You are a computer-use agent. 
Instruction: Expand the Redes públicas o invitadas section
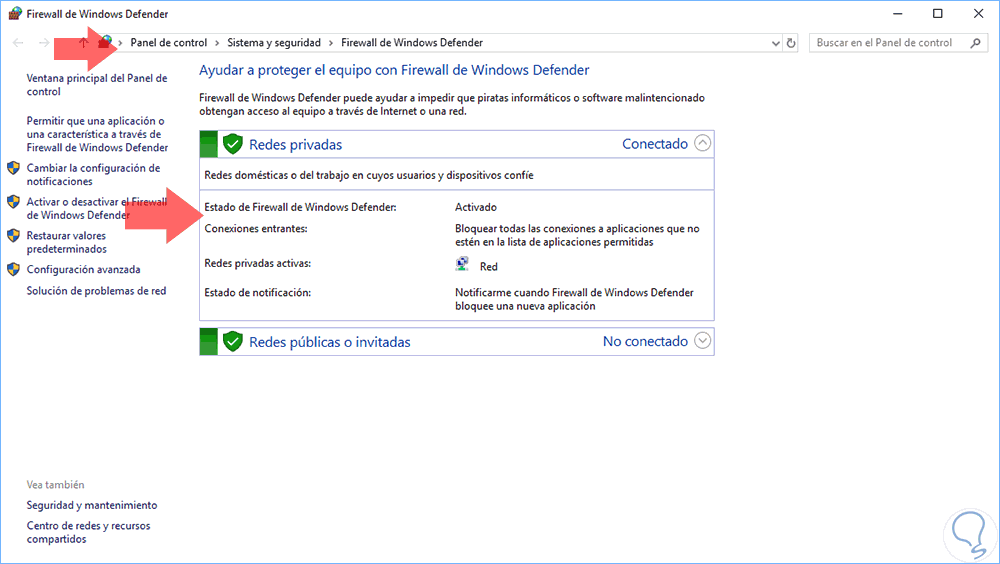[702, 341]
